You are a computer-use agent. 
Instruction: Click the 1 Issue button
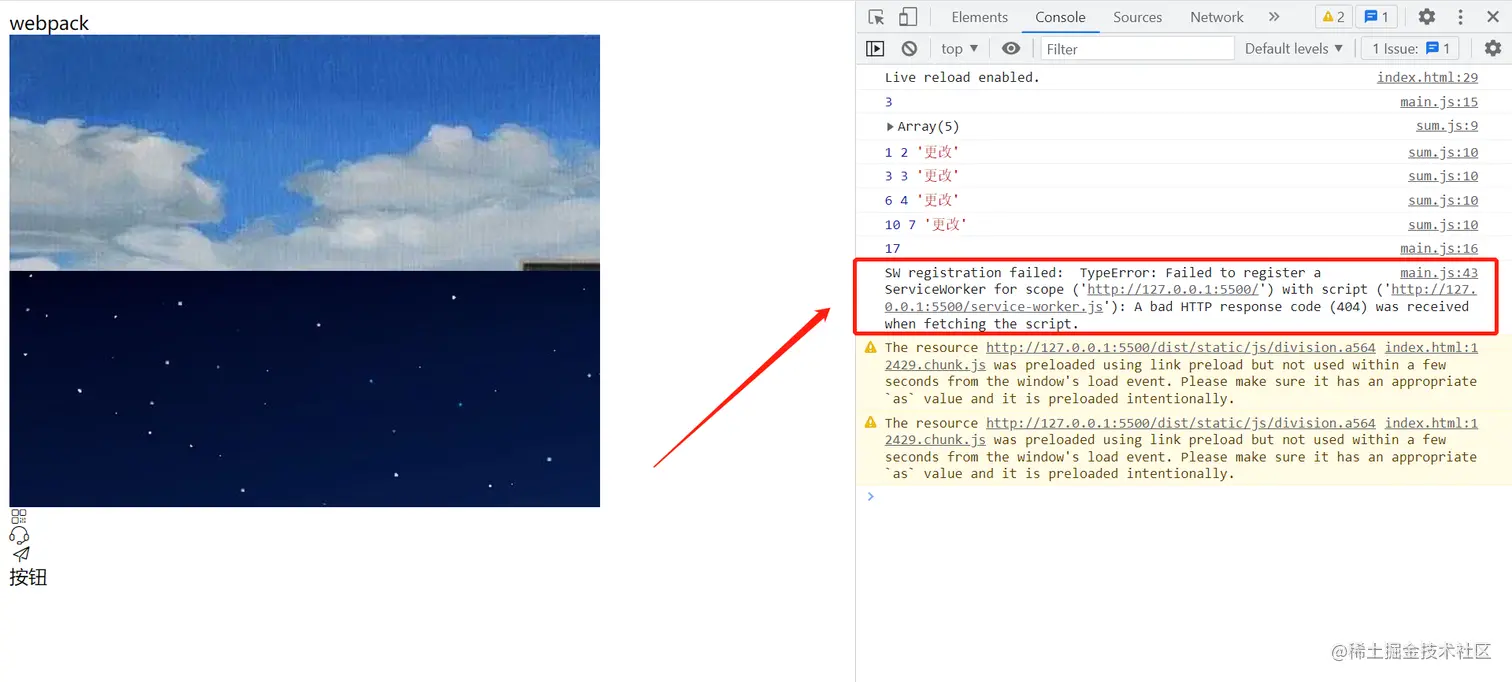[x=1411, y=48]
